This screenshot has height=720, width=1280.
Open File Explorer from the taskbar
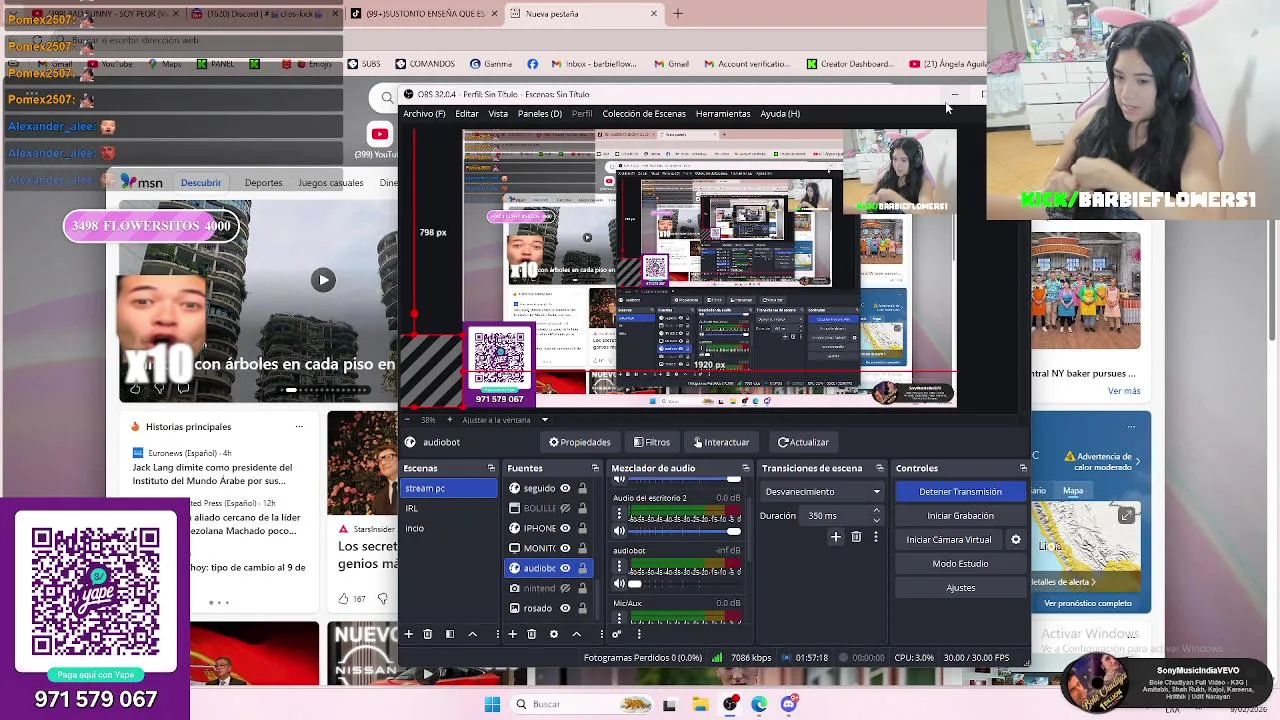700,704
